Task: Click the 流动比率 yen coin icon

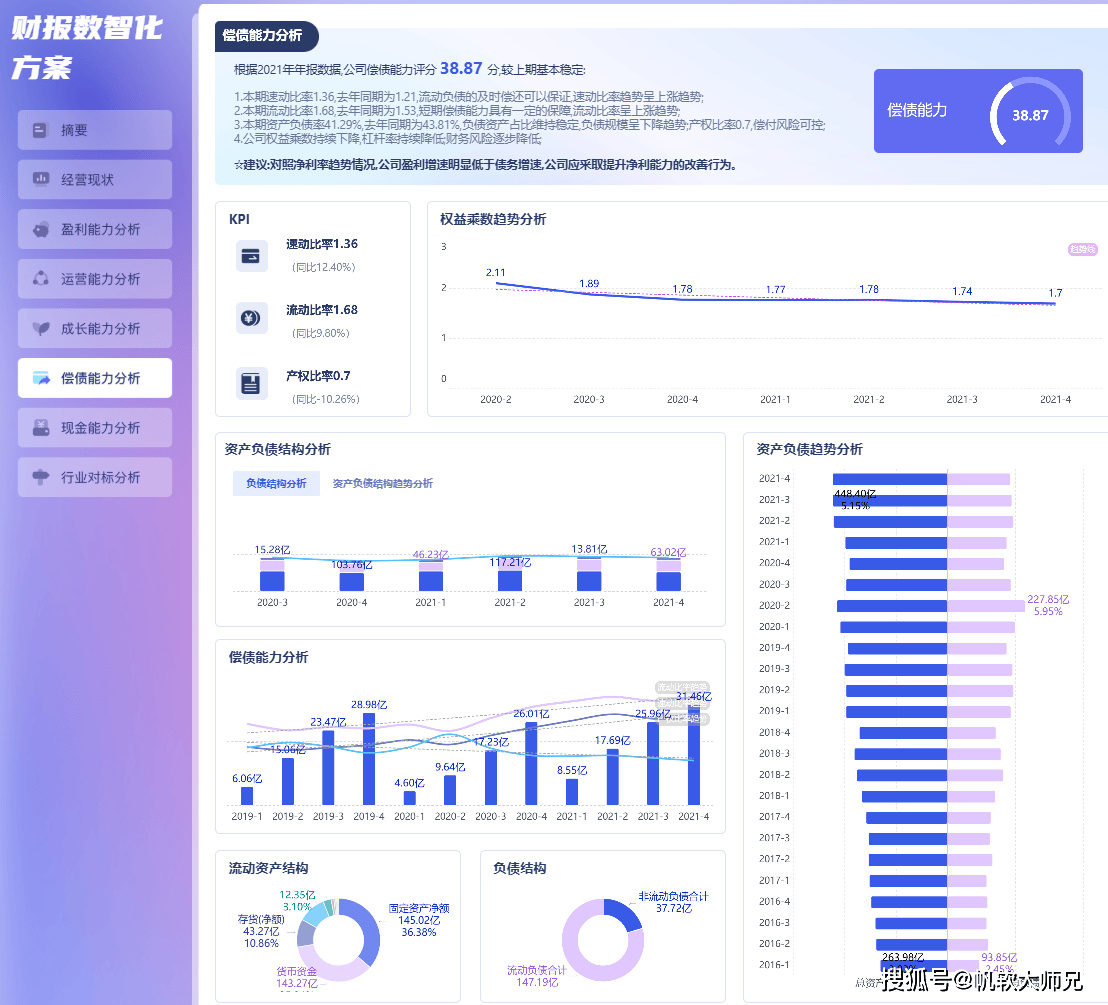Action: click(x=252, y=318)
